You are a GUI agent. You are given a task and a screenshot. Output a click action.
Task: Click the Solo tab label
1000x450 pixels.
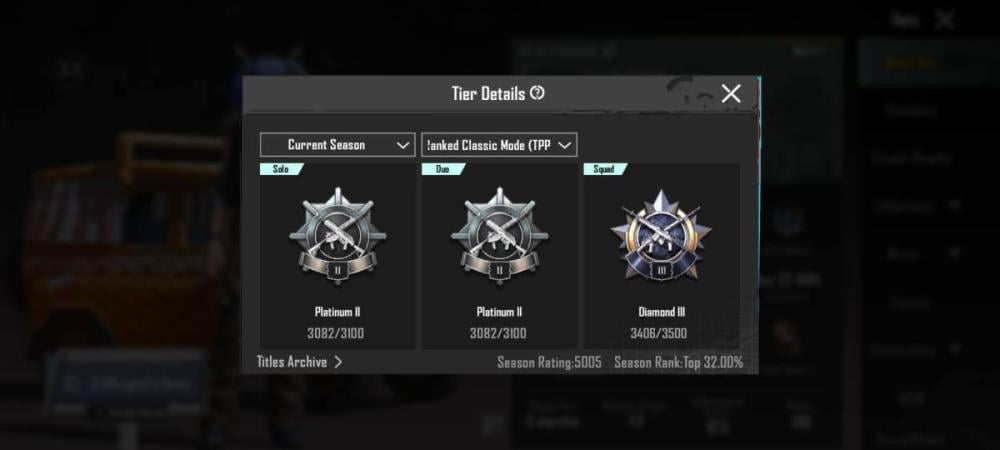pos(281,169)
